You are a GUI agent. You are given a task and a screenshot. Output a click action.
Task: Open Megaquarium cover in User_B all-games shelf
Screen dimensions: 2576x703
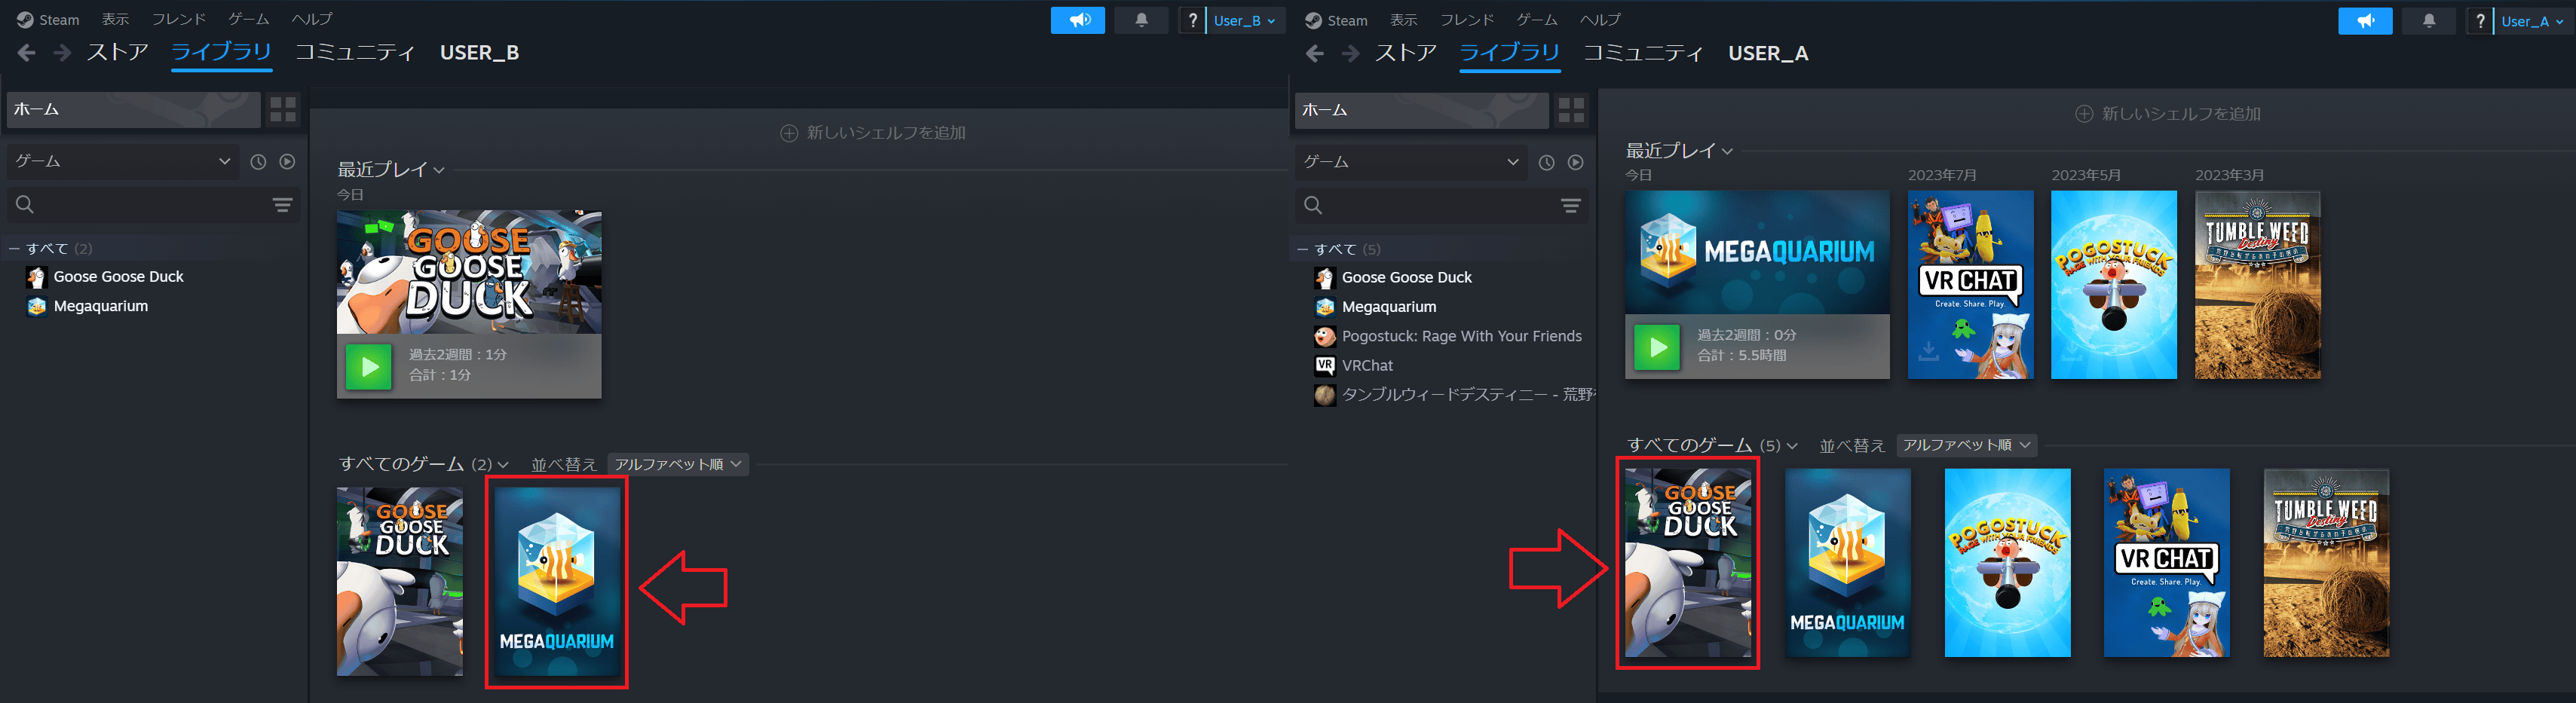coord(556,582)
